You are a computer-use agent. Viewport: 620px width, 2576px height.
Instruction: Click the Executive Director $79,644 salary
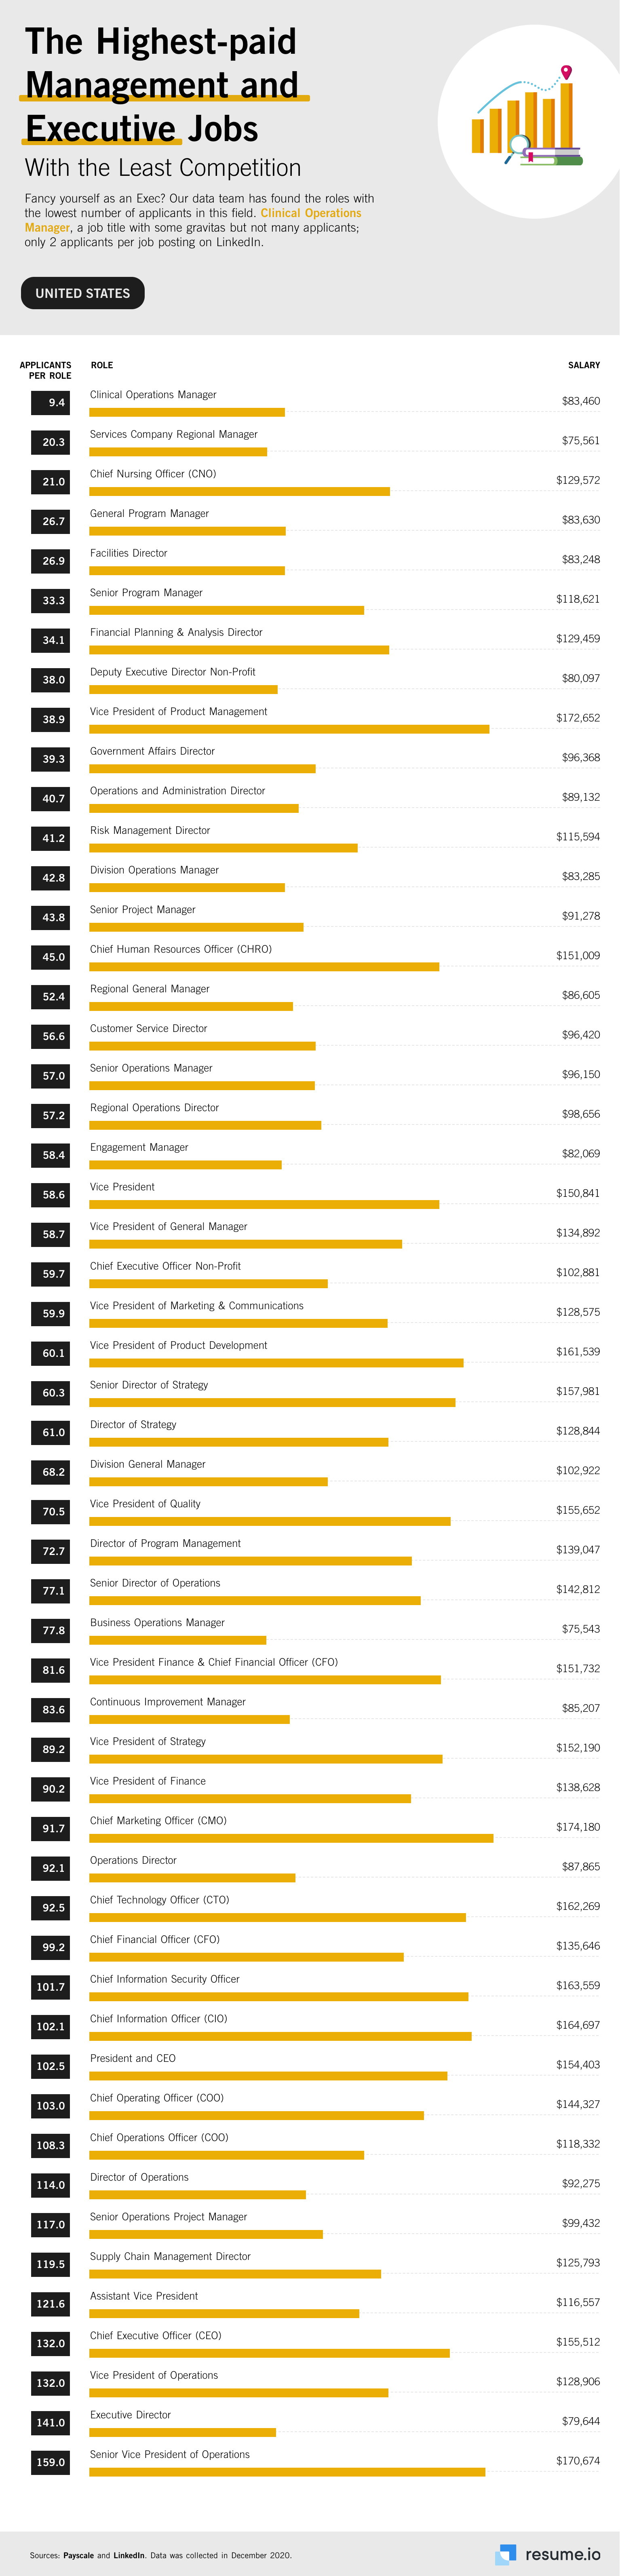click(581, 2421)
